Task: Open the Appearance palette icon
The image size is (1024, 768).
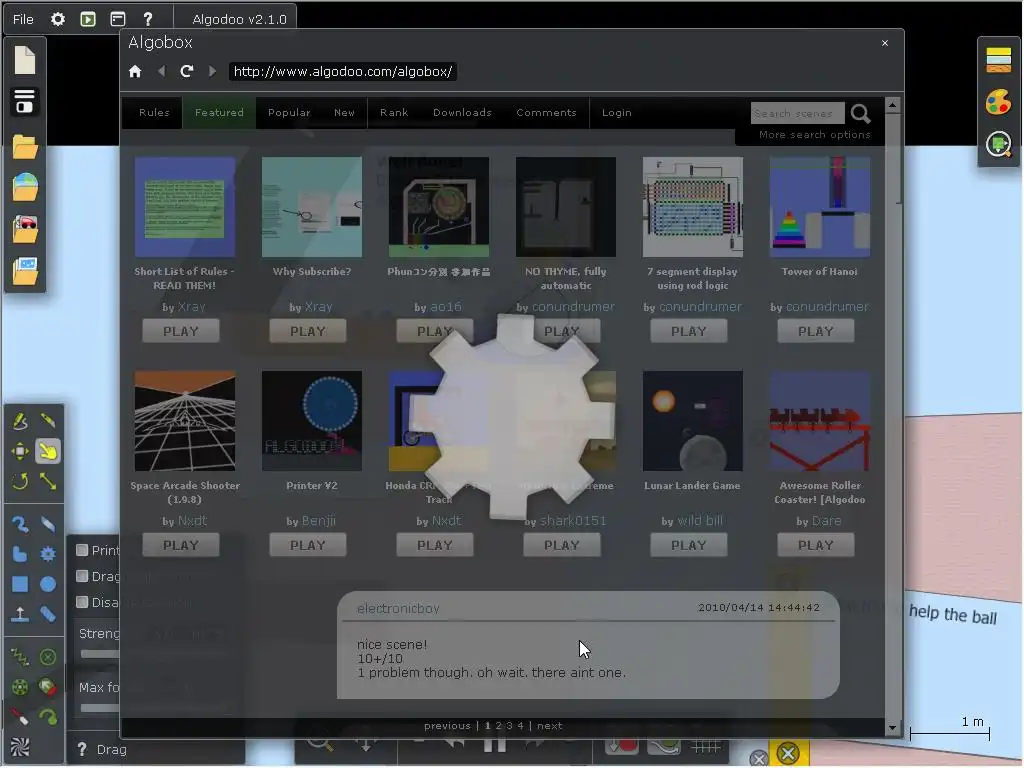Action: (999, 103)
